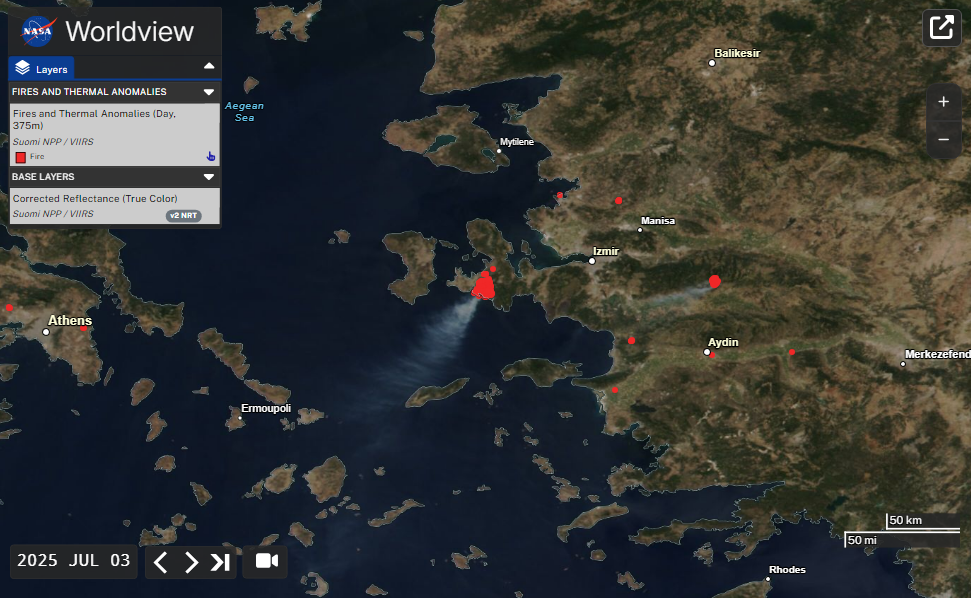The width and height of the screenshot is (971, 598).
Task: Click the Athens city label
Action: pyautogui.click(x=70, y=321)
